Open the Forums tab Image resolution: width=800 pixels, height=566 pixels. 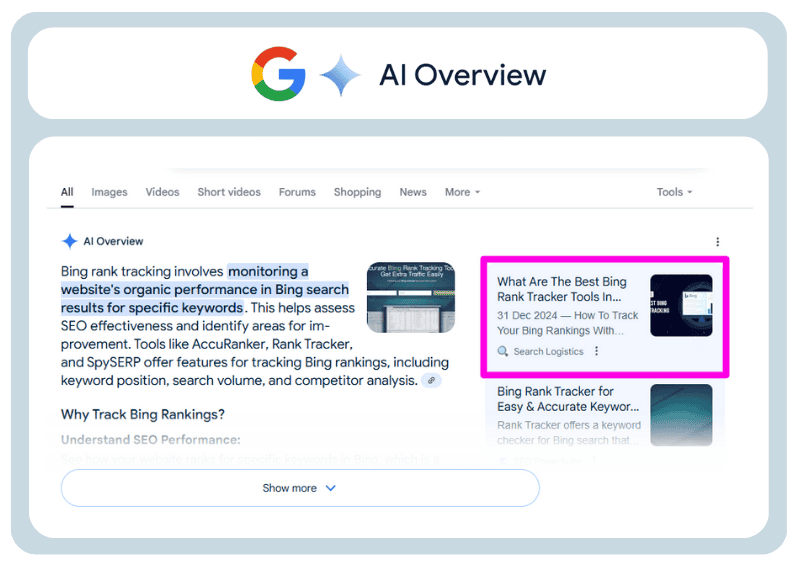297,192
